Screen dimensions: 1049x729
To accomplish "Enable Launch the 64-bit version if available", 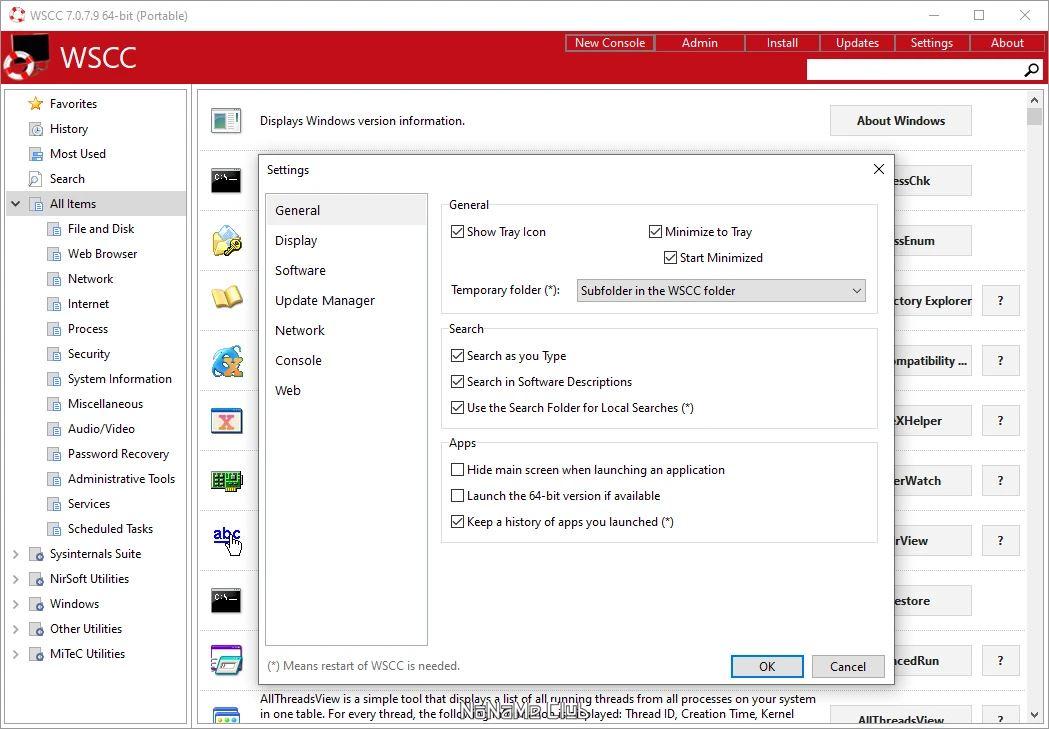I will point(458,496).
